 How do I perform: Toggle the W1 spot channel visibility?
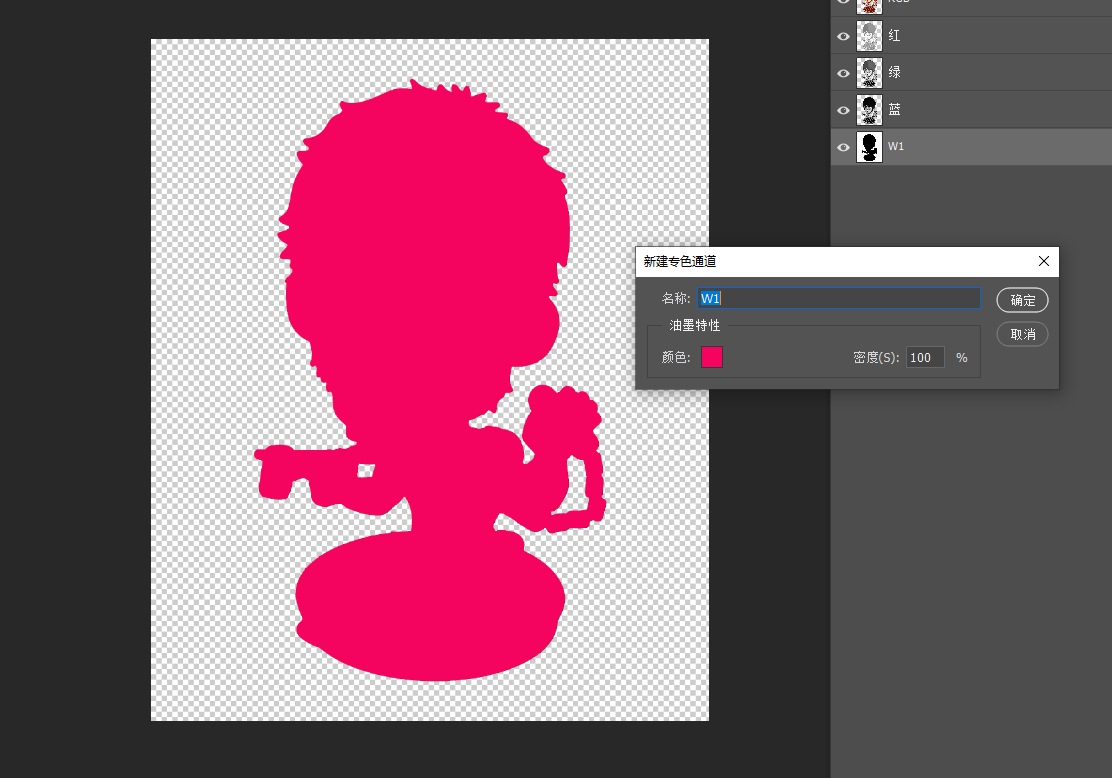843,147
